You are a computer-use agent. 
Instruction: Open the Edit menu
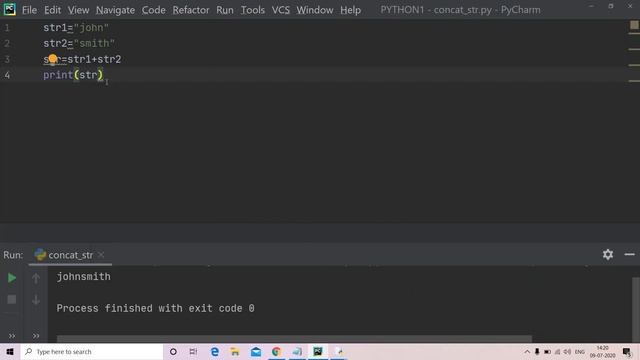coord(52,10)
